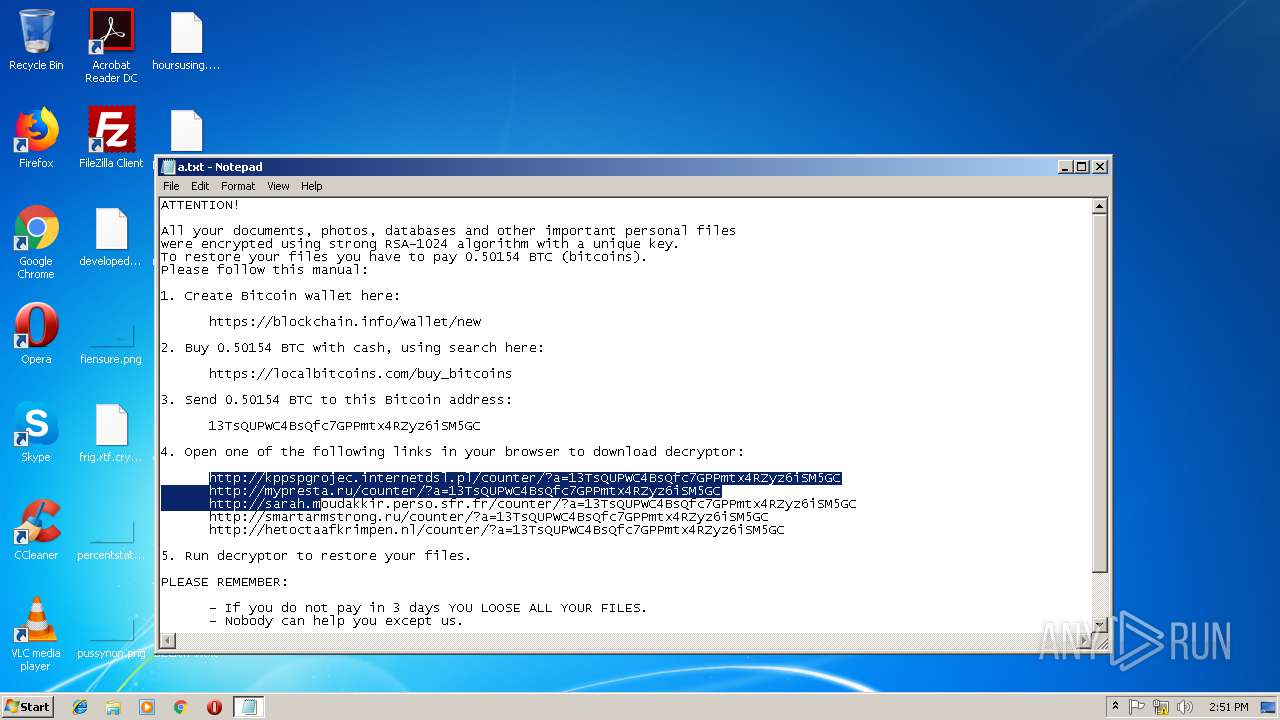1280x720 pixels.
Task: Open Internet Explorer from taskbar
Action: (80, 707)
